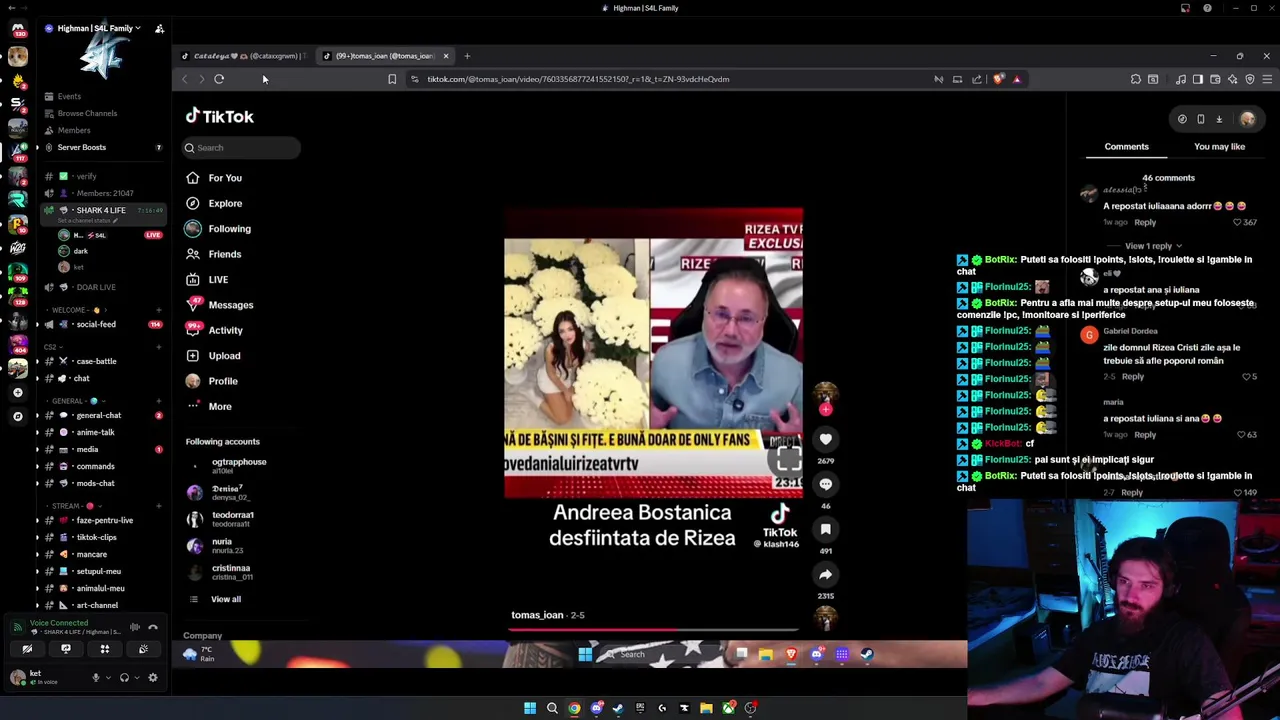Switch to the Comments tab
The height and width of the screenshot is (720, 1280).
point(1126,147)
